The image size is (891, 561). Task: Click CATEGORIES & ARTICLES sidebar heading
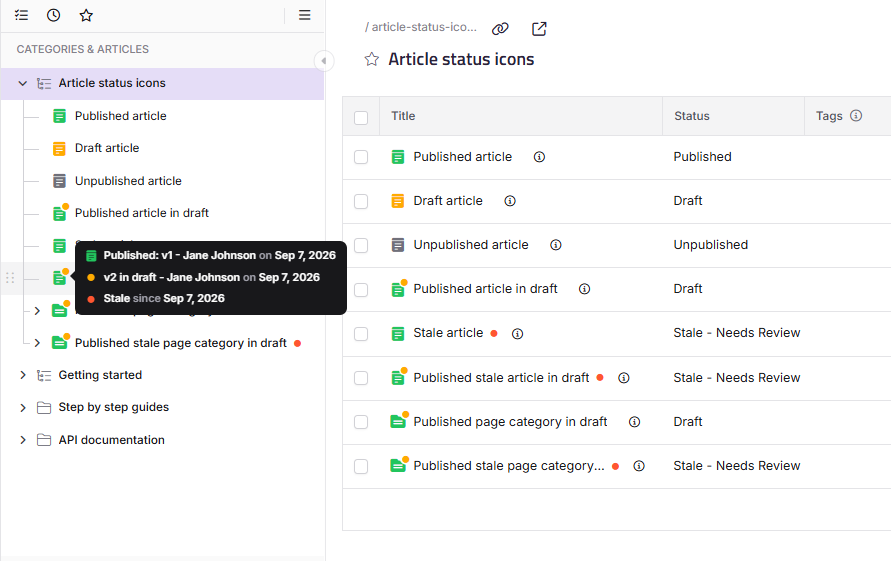pos(82,49)
